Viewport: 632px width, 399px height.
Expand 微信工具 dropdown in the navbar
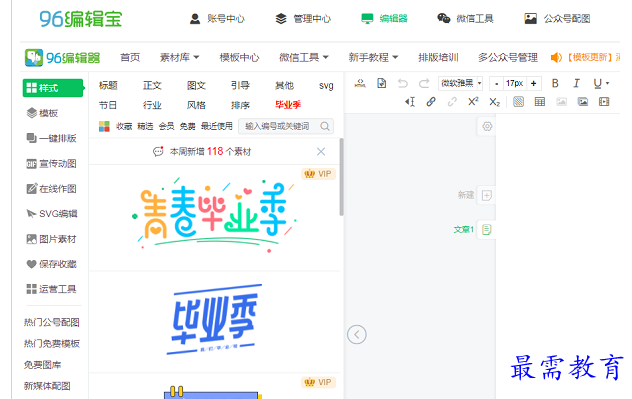pyautogui.click(x=304, y=58)
